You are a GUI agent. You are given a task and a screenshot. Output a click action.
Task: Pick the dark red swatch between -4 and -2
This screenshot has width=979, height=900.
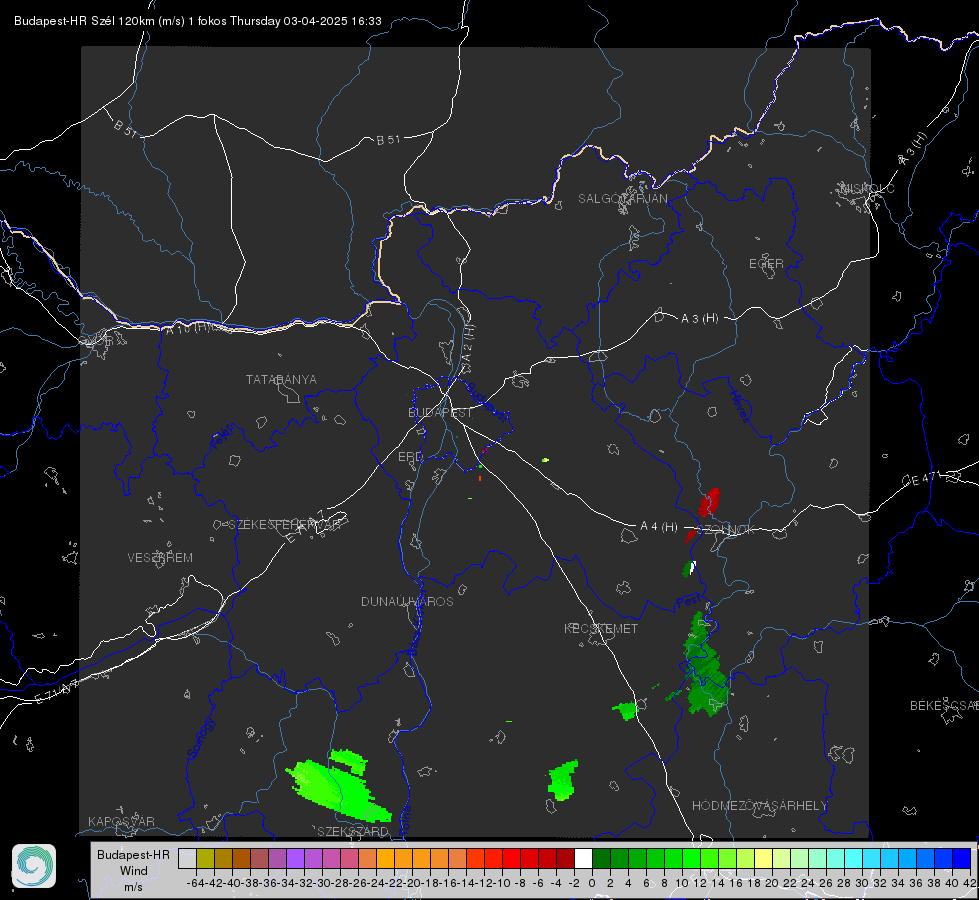566,858
